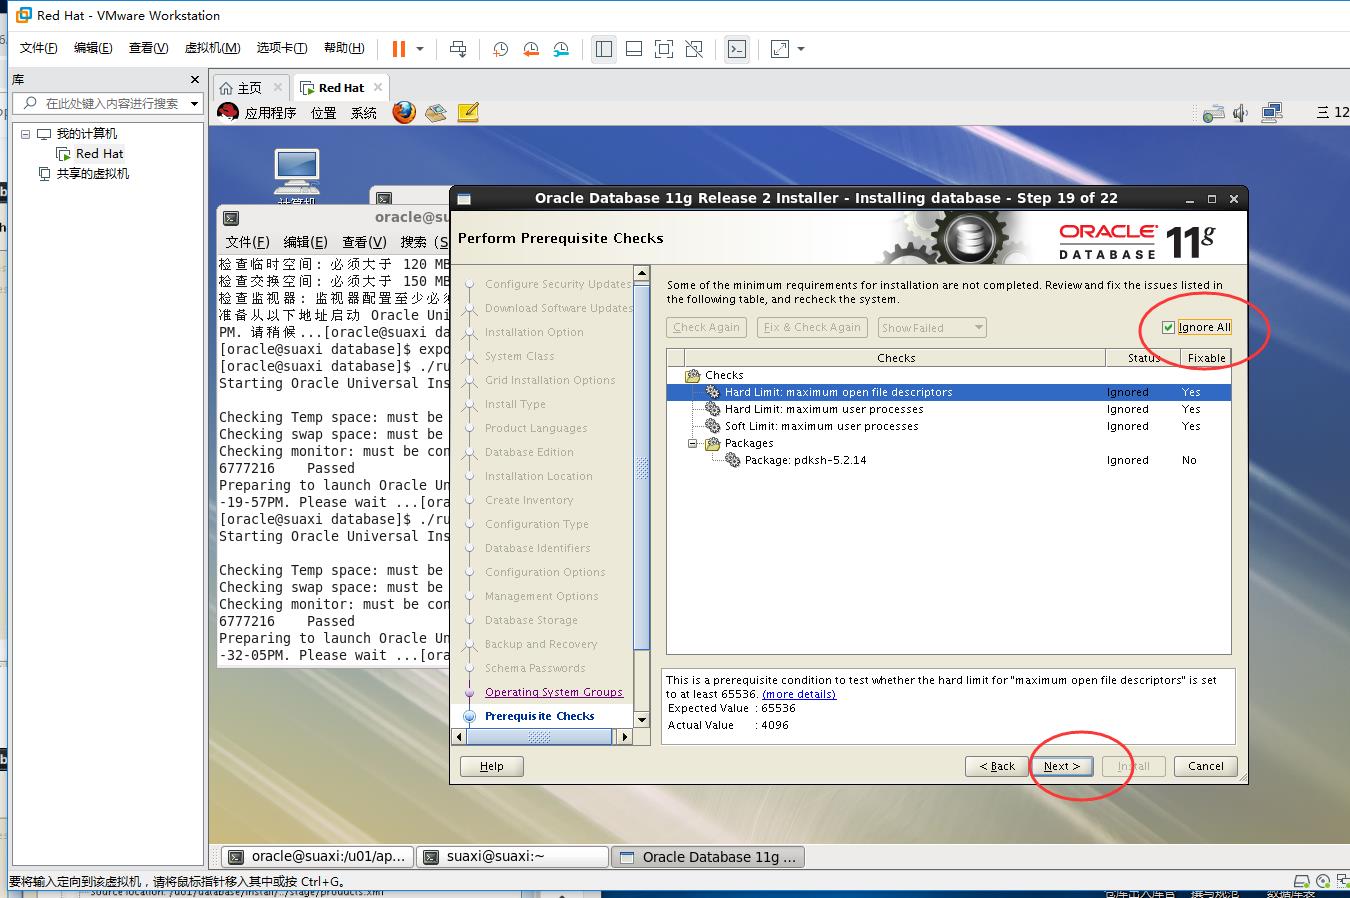Open the 应用程序 menu in the guest panel
The image size is (1350, 898).
tap(270, 113)
